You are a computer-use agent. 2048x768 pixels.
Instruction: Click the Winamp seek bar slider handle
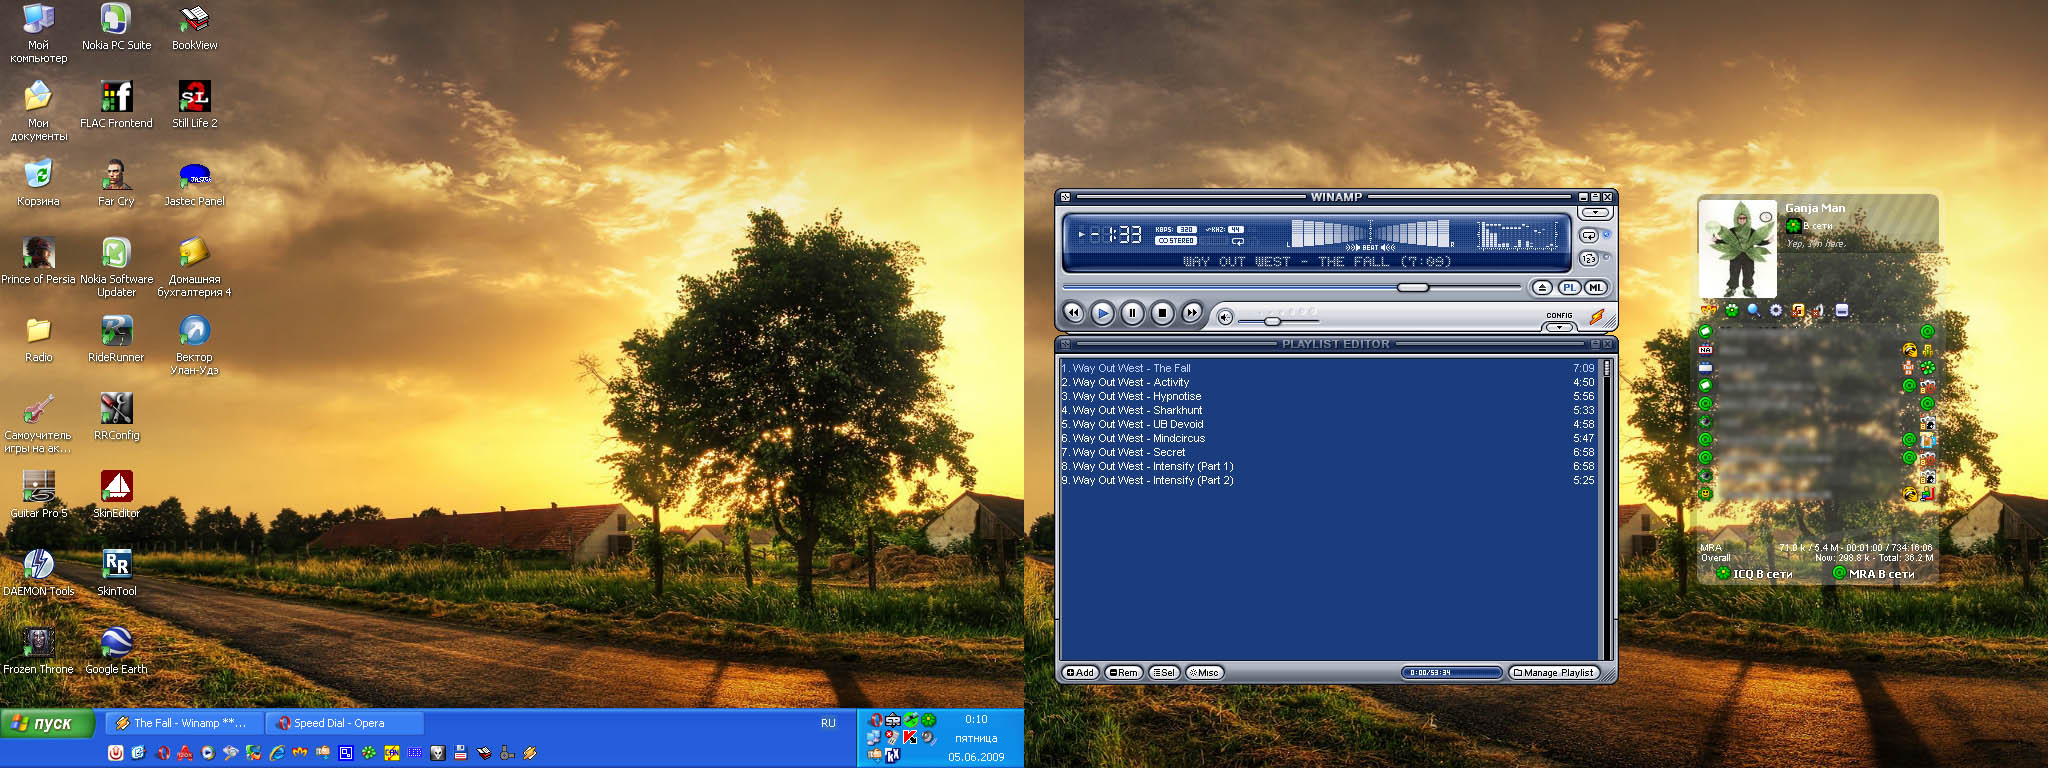coord(1412,288)
